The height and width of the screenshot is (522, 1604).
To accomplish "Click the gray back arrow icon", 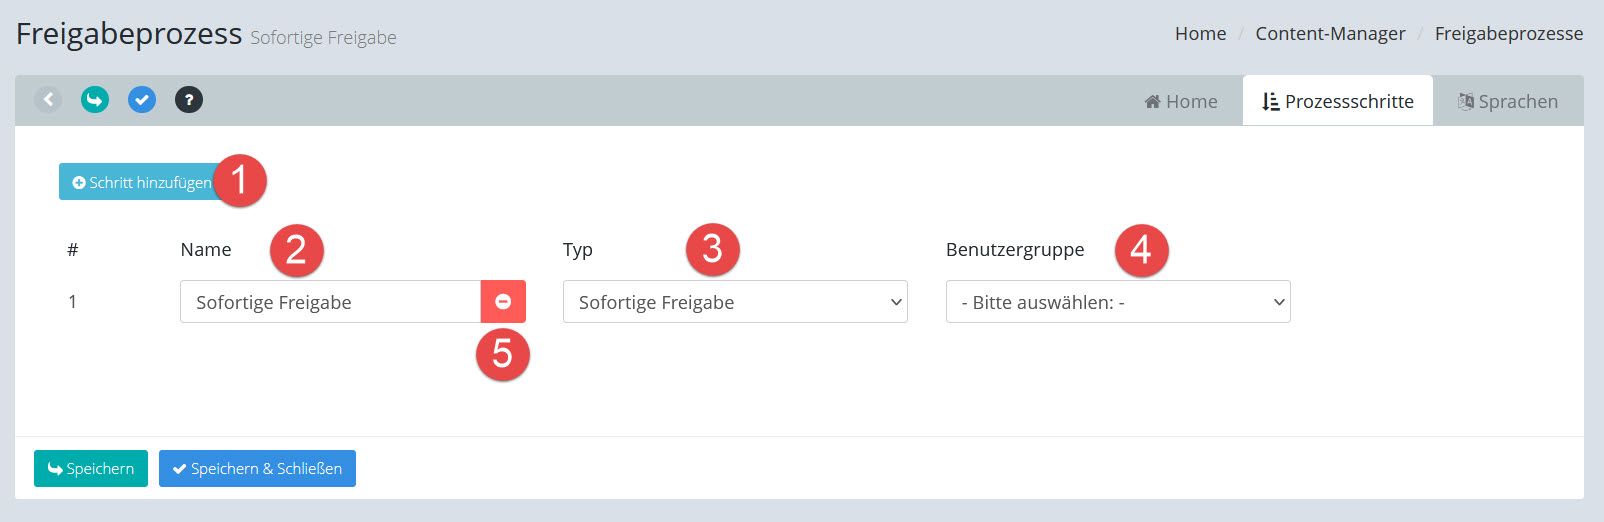I will point(48,100).
